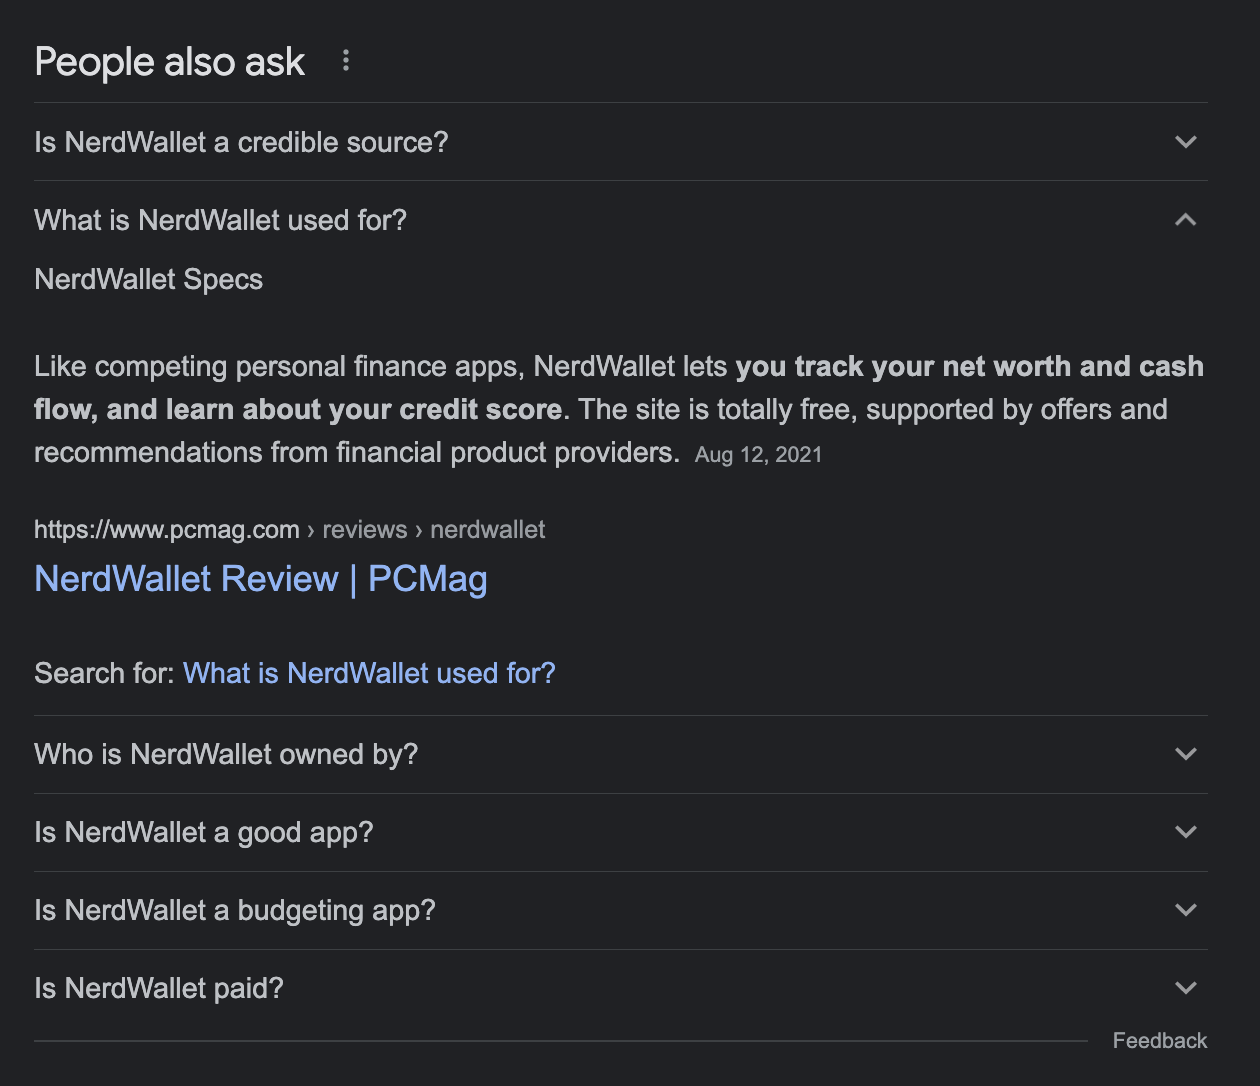The width and height of the screenshot is (1260, 1086).
Task: Search for 'What is NerdWallet used for?'
Action: (369, 673)
